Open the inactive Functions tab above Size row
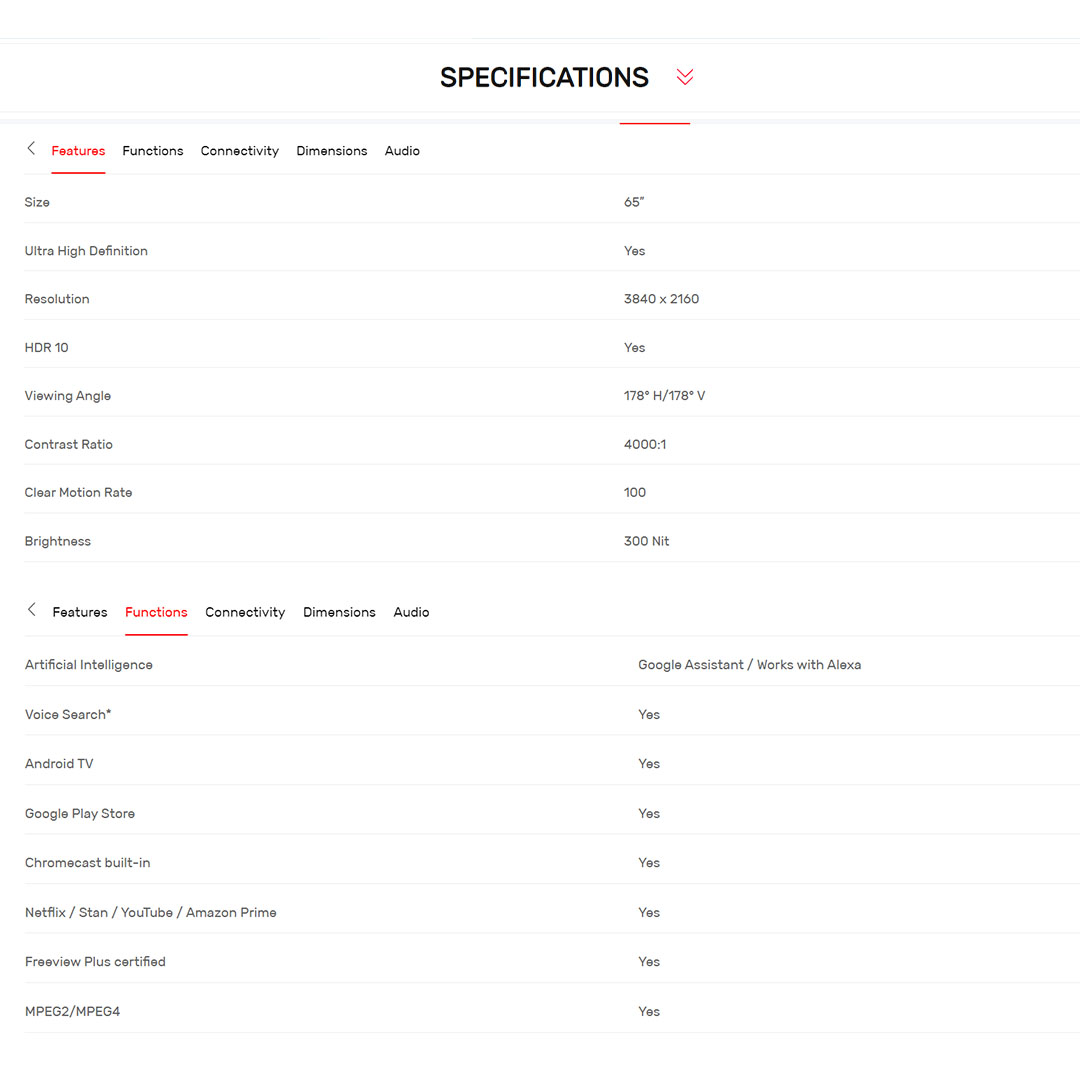Screen dimensions: 1080x1080 [x=153, y=151]
